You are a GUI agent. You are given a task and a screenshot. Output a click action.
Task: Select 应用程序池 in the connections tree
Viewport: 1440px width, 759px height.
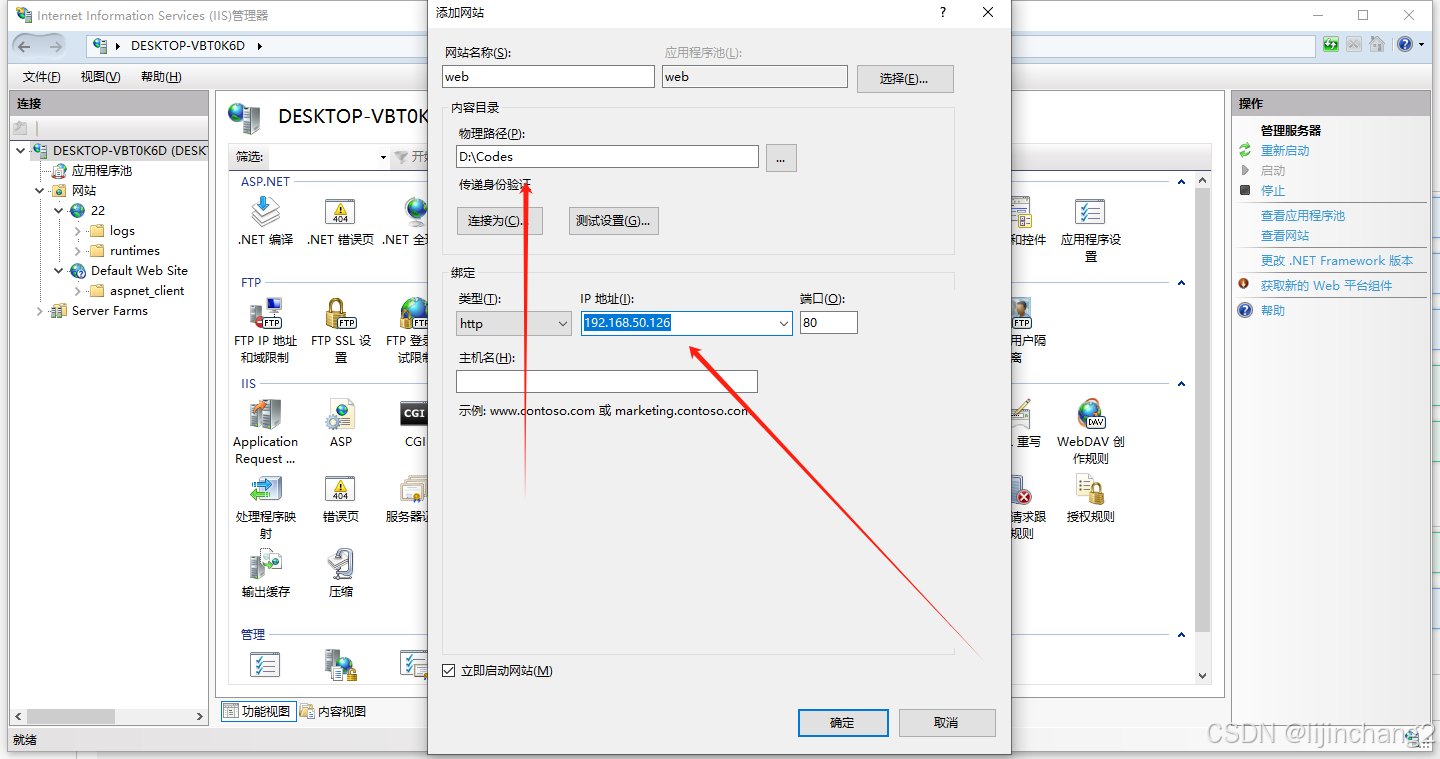[102, 170]
